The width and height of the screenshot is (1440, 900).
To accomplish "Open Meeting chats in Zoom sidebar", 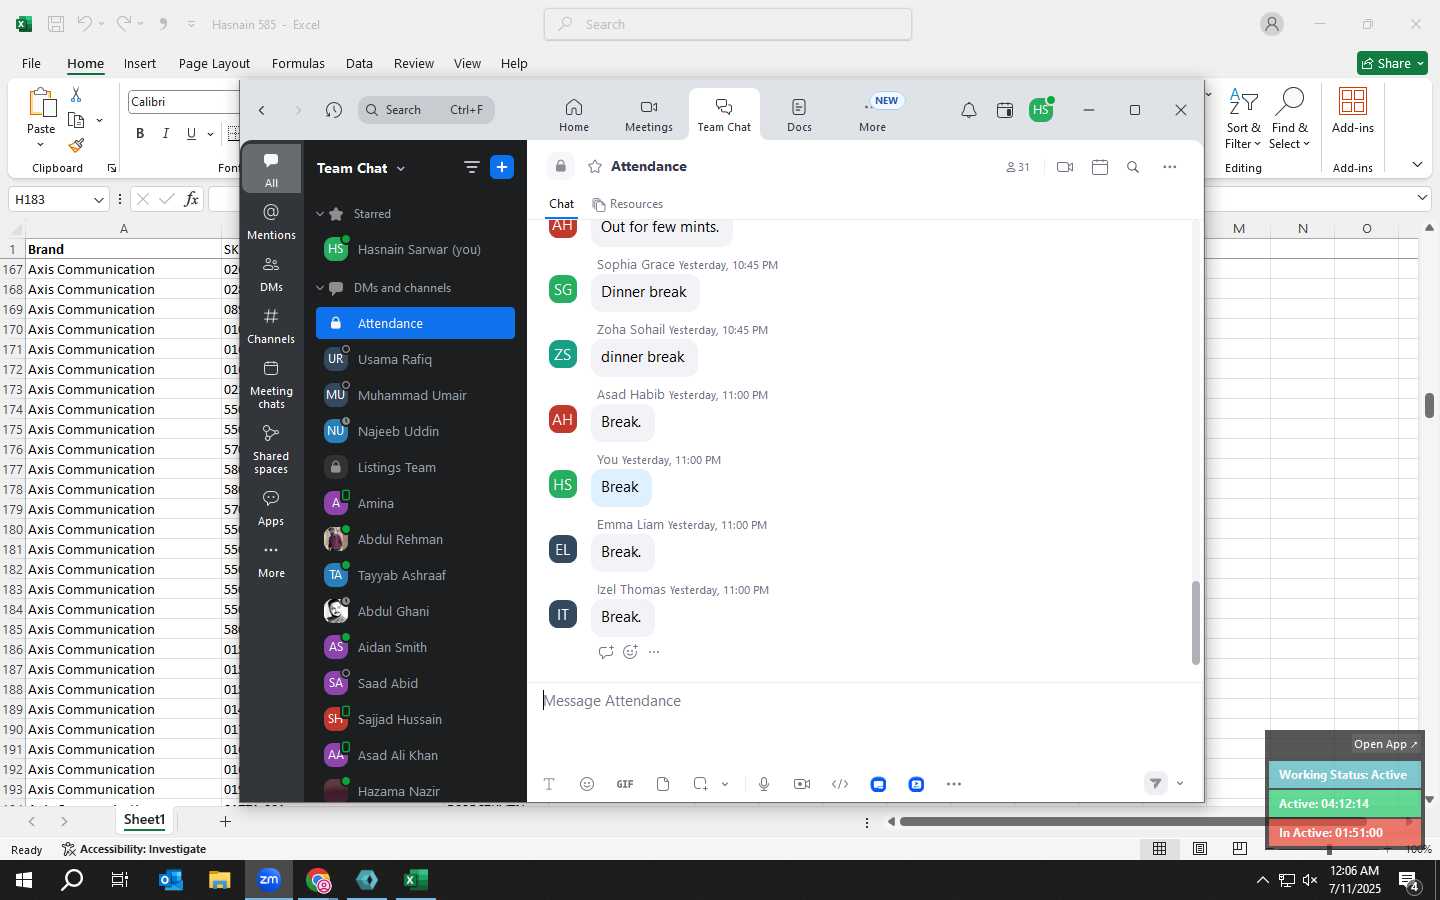I will 271,384.
